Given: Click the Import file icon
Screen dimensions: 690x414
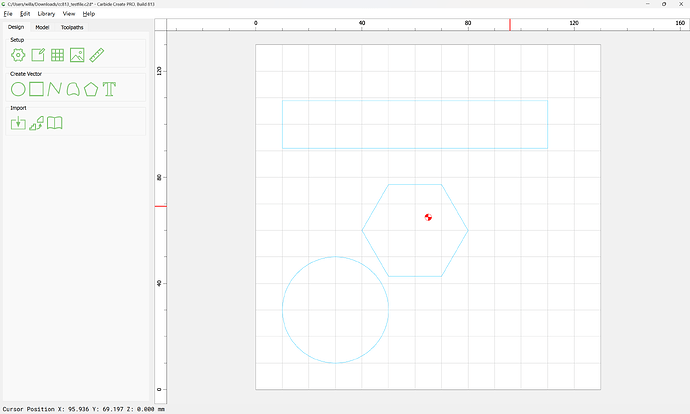Looking at the screenshot, I should point(18,123).
